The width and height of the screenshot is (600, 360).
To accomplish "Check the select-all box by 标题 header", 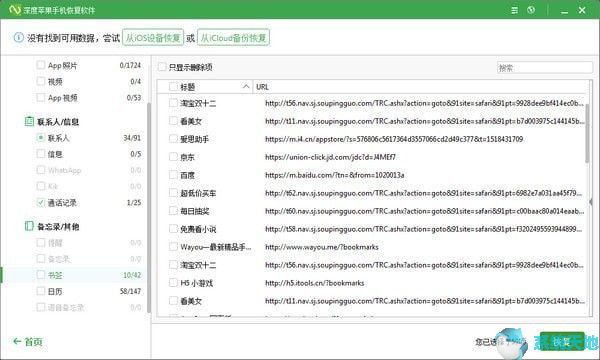I will coord(173,87).
